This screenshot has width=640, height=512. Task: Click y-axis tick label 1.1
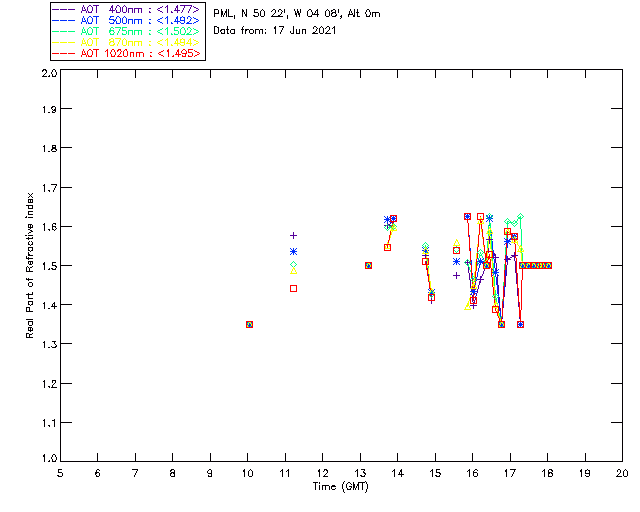(49, 423)
